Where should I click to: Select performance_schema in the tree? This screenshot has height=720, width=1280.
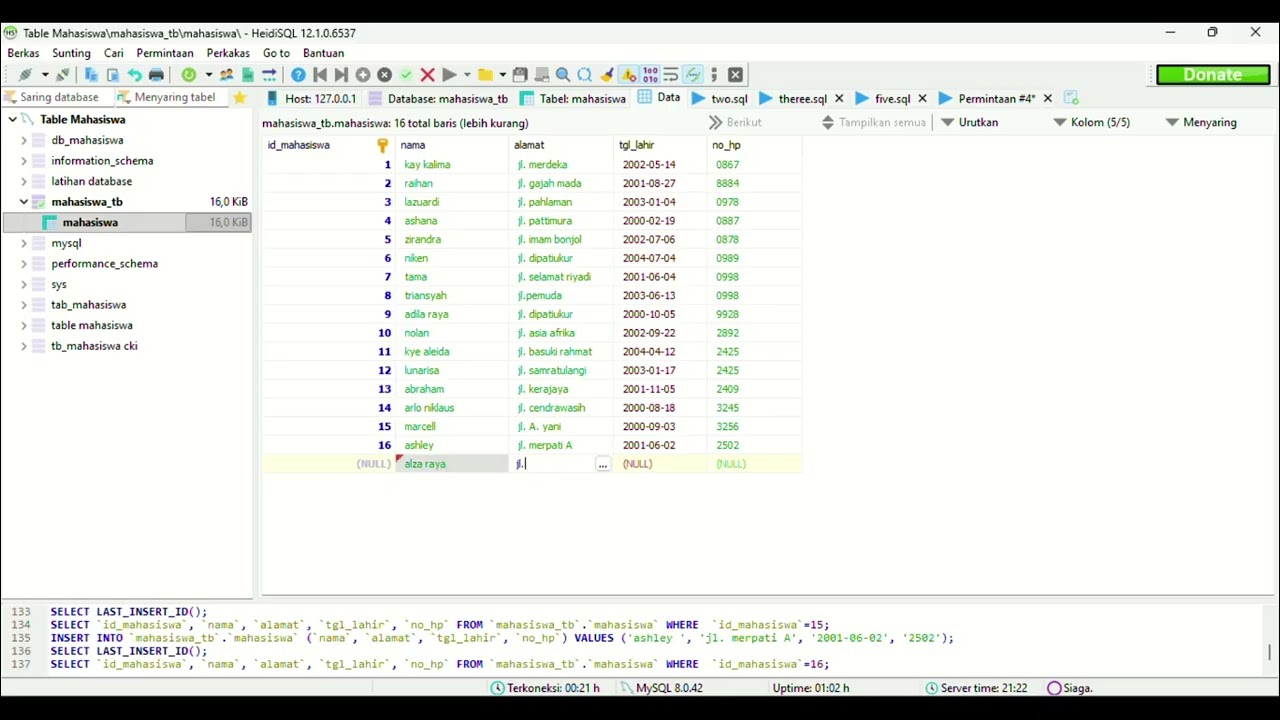(104, 263)
